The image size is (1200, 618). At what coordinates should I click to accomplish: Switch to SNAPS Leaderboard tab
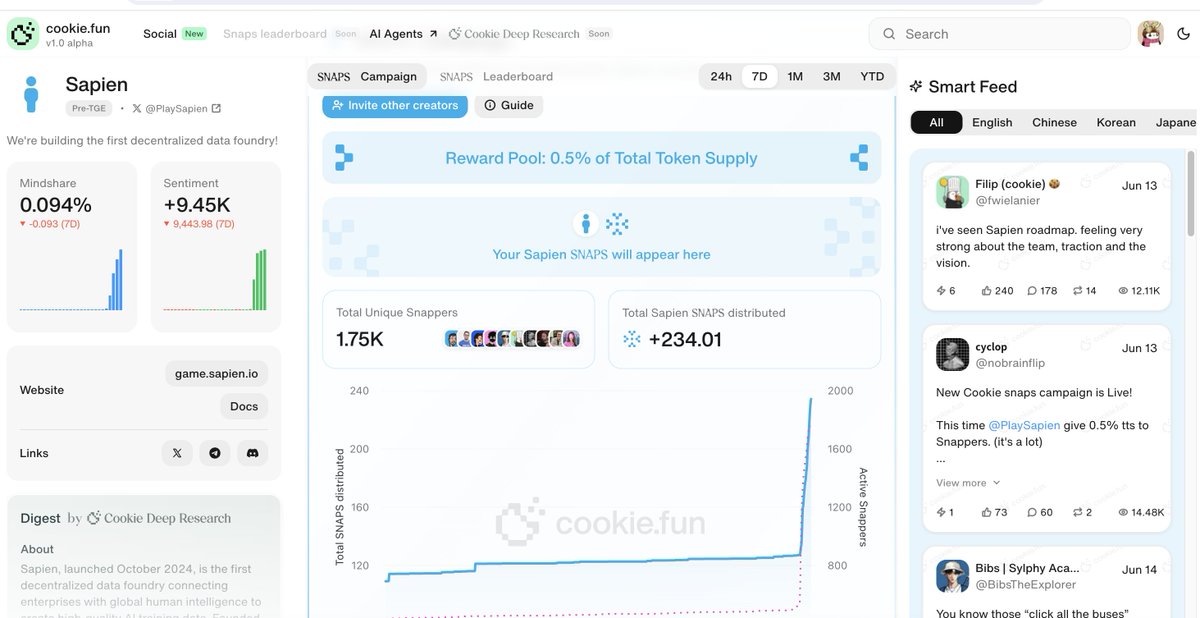pos(496,76)
